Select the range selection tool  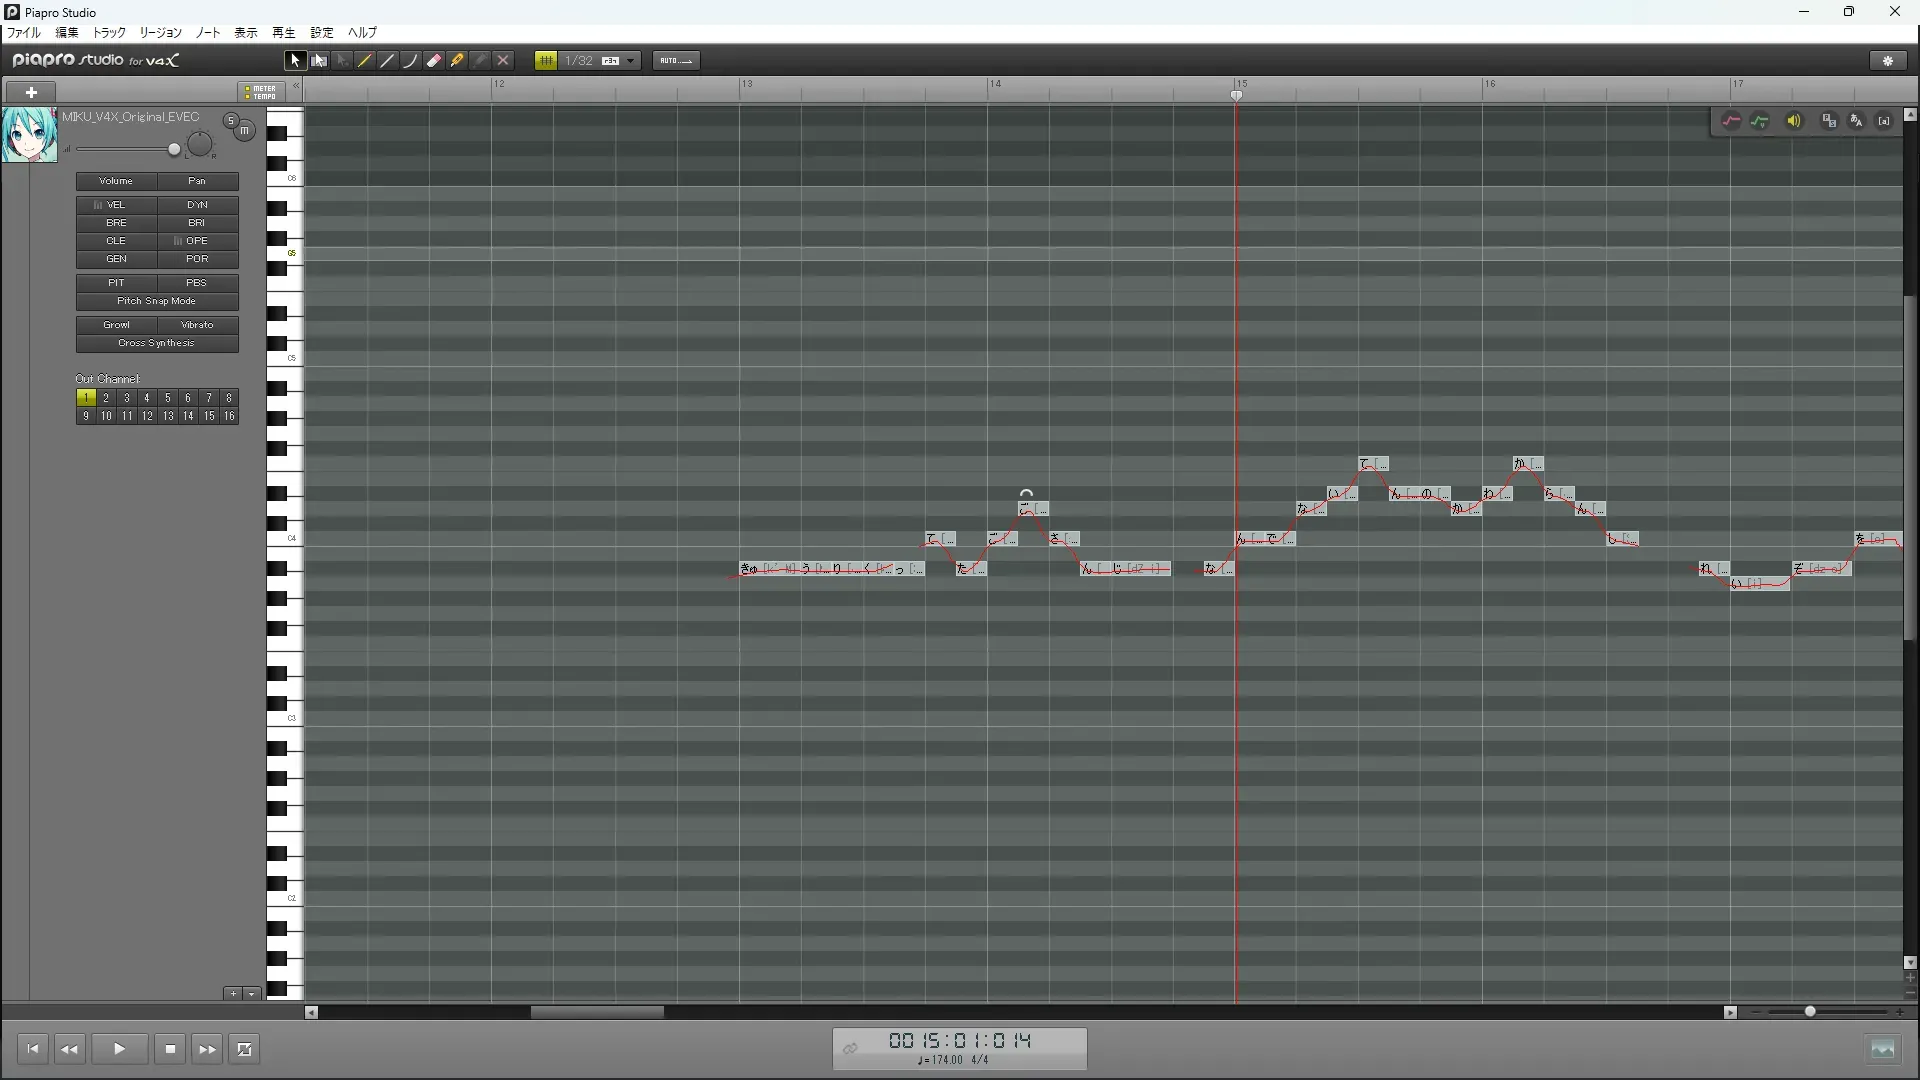coord(319,61)
